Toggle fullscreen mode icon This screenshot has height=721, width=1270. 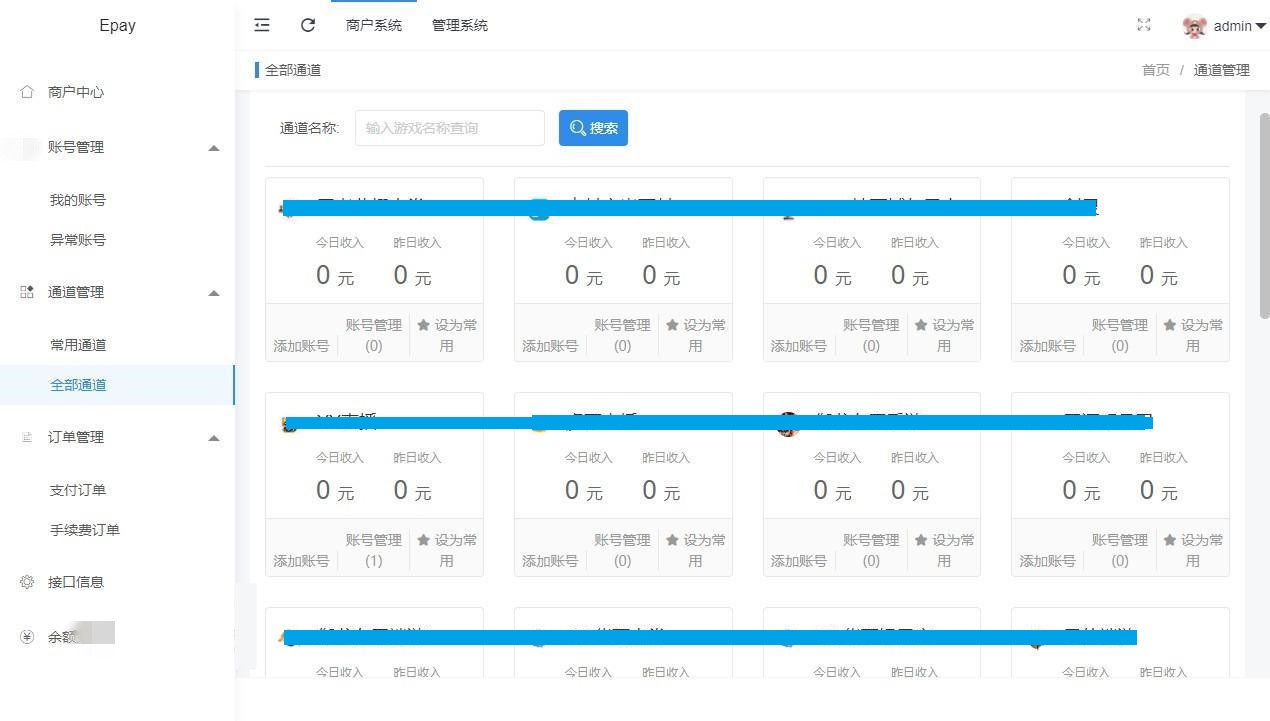point(1144,25)
